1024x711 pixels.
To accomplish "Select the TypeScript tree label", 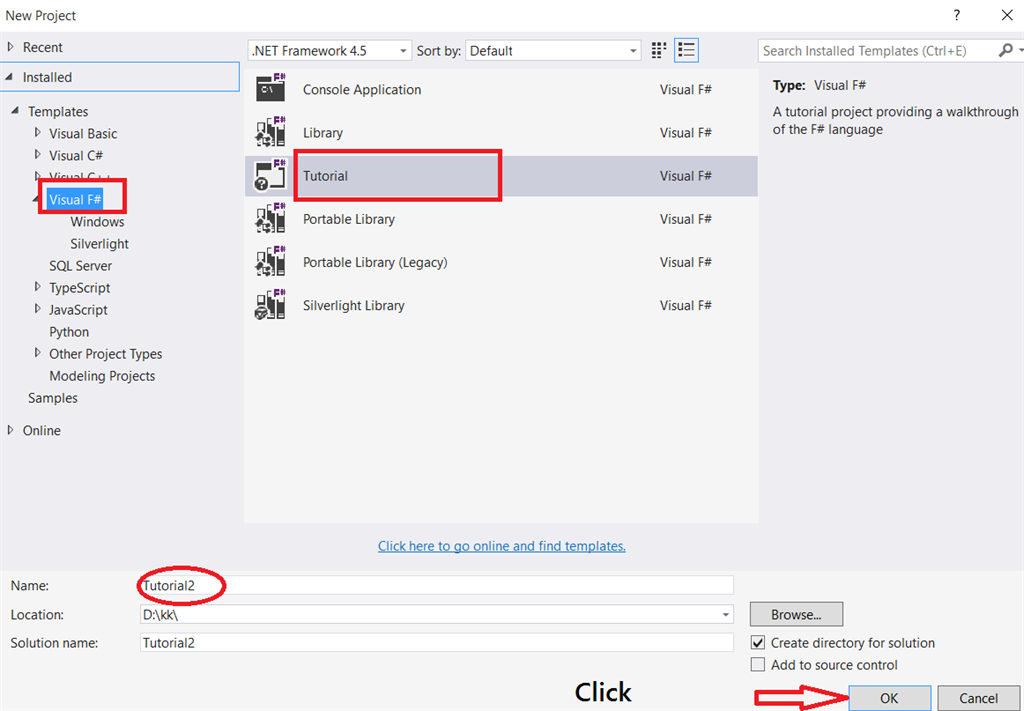I will (x=80, y=288).
